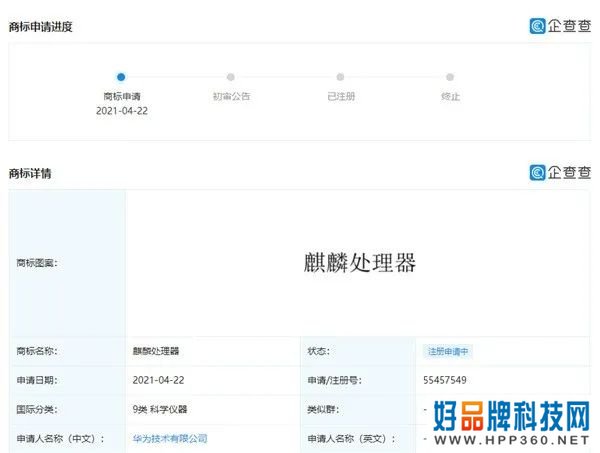Select the application date value 2021-04-22 in table
Screen dimensions: 600x453
click(x=158, y=380)
